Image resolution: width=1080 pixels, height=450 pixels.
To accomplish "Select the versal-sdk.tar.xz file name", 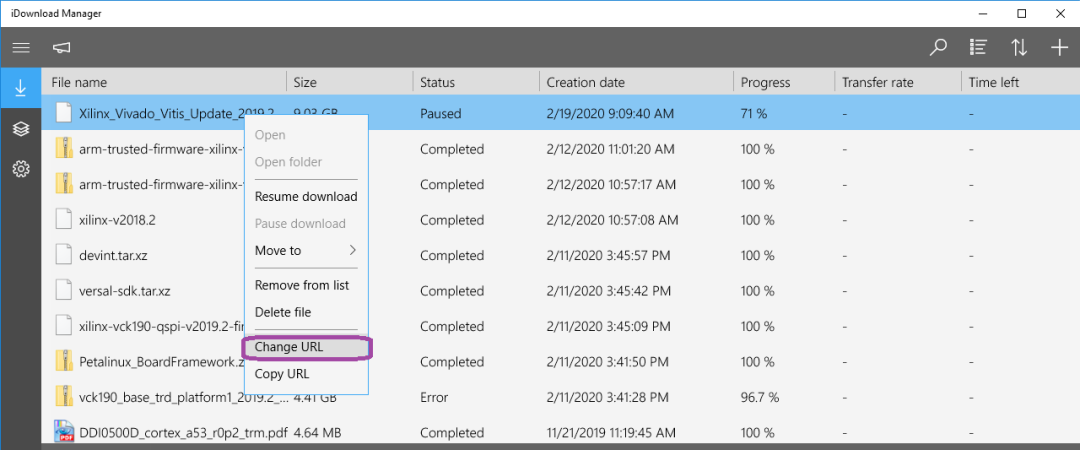I will 125,291.
